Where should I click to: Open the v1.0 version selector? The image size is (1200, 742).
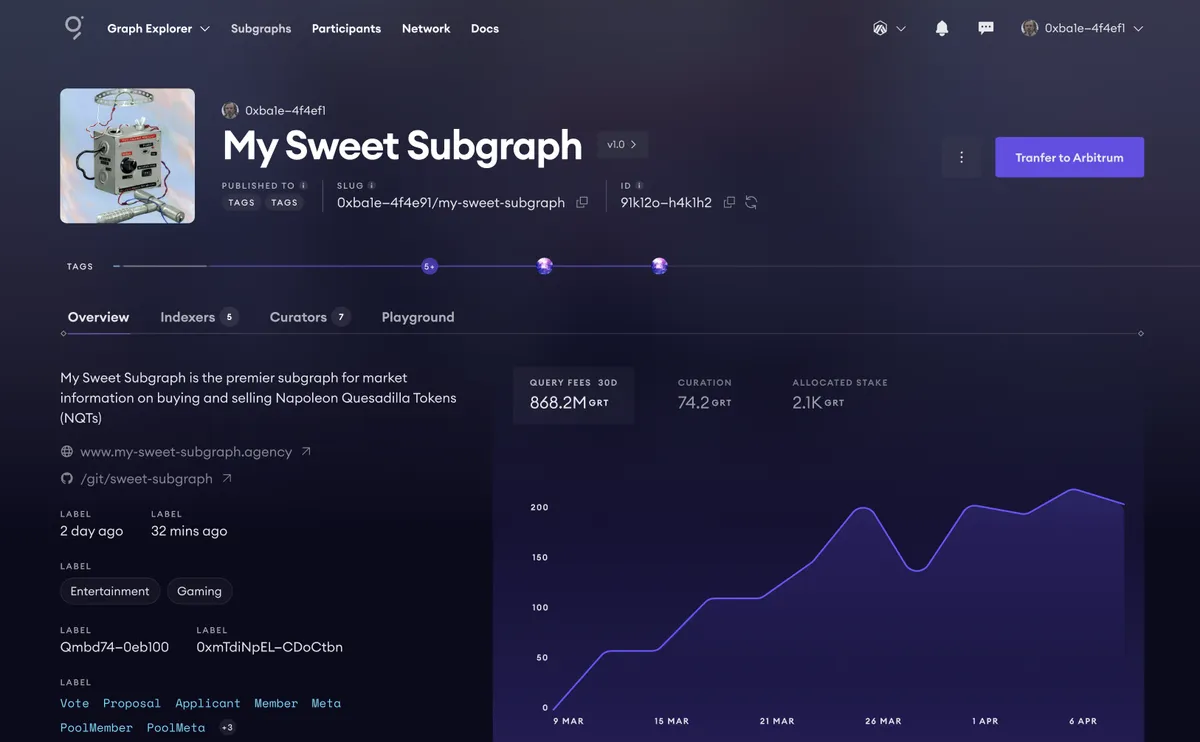coord(622,145)
